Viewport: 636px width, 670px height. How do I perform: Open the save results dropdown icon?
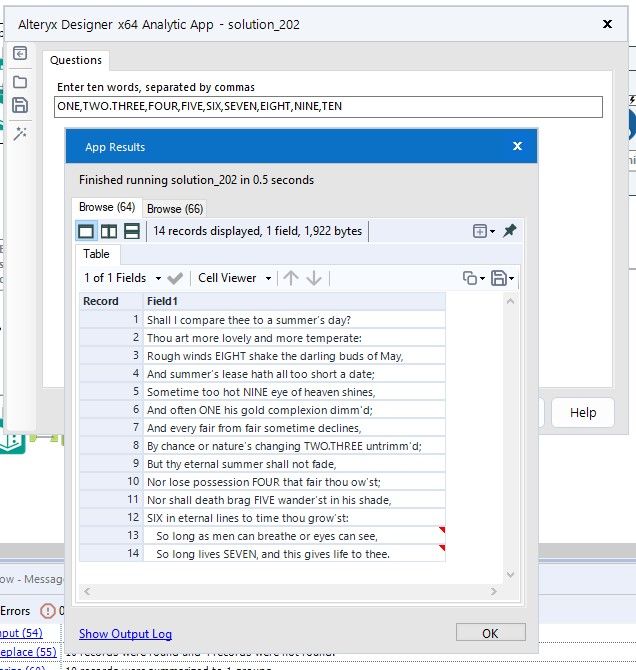point(502,278)
